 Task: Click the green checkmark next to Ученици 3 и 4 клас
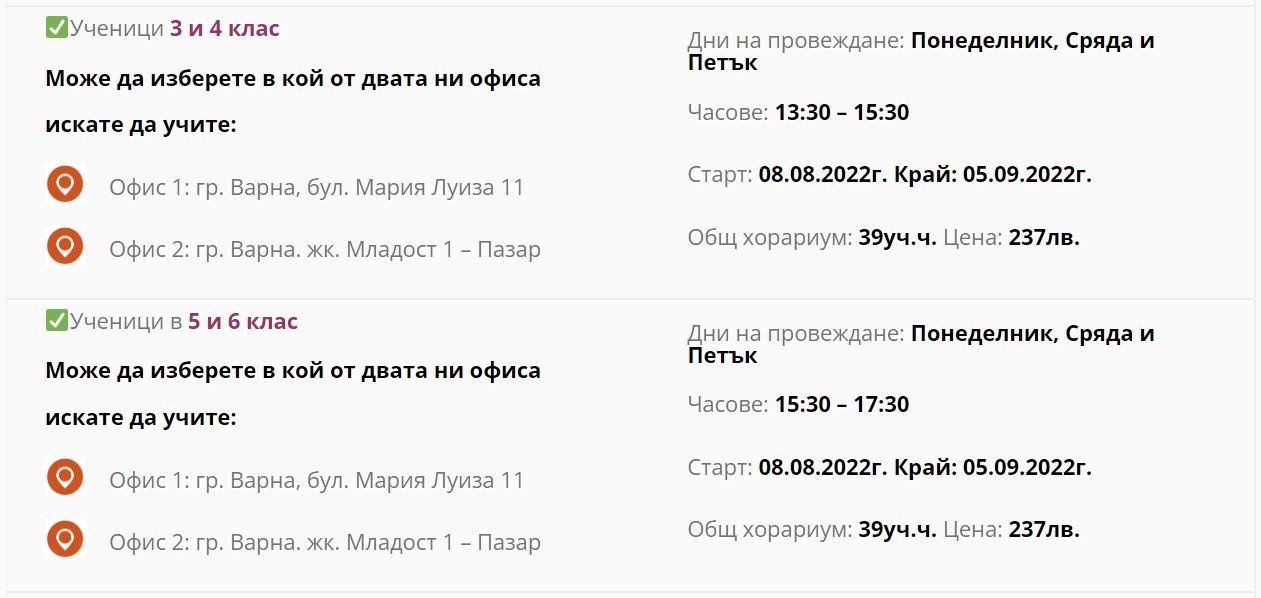(56, 28)
